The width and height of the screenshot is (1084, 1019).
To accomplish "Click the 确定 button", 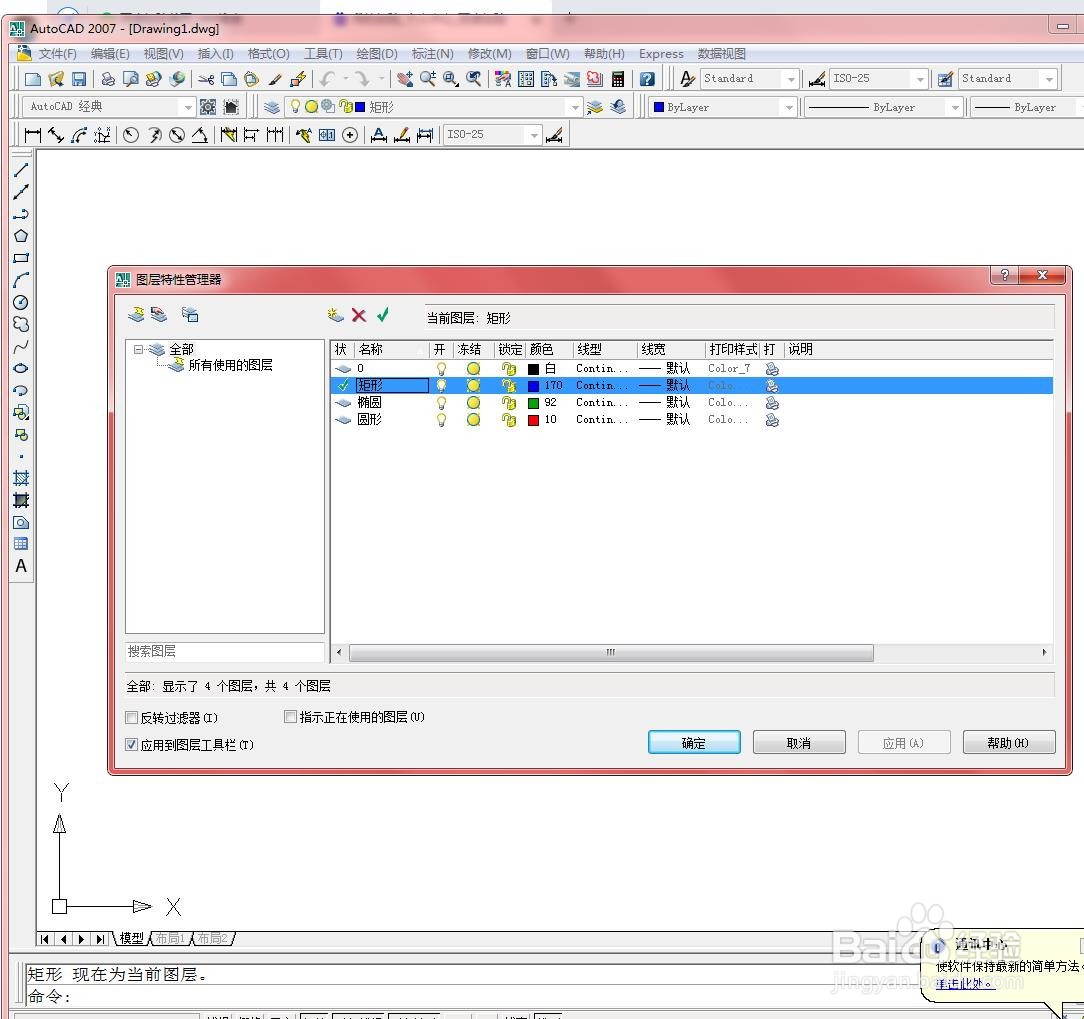I will (694, 742).
